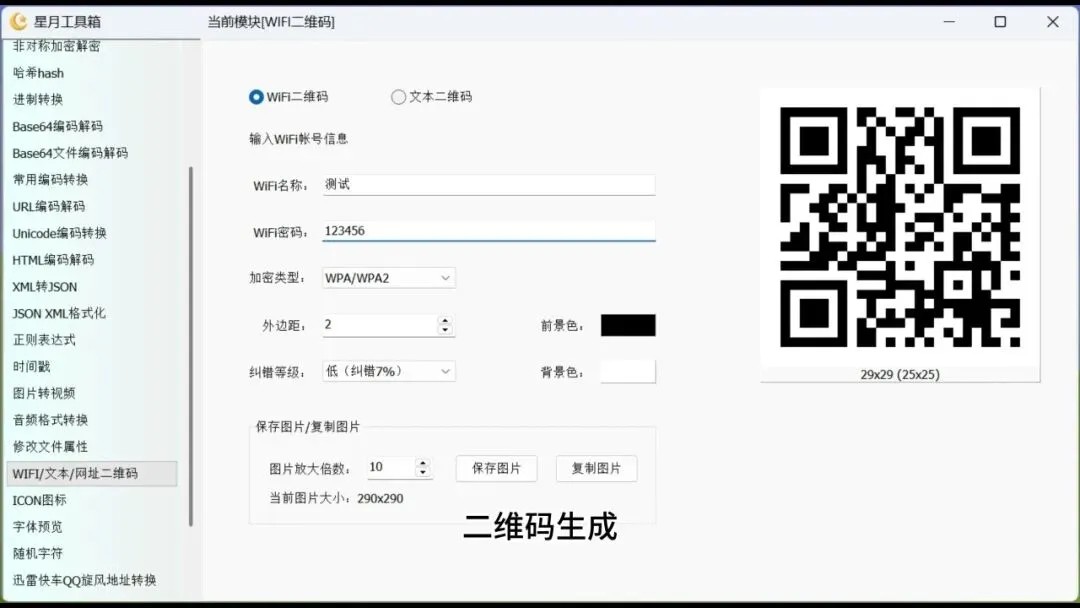Click the WiFi密码 input field

point(489,231)
